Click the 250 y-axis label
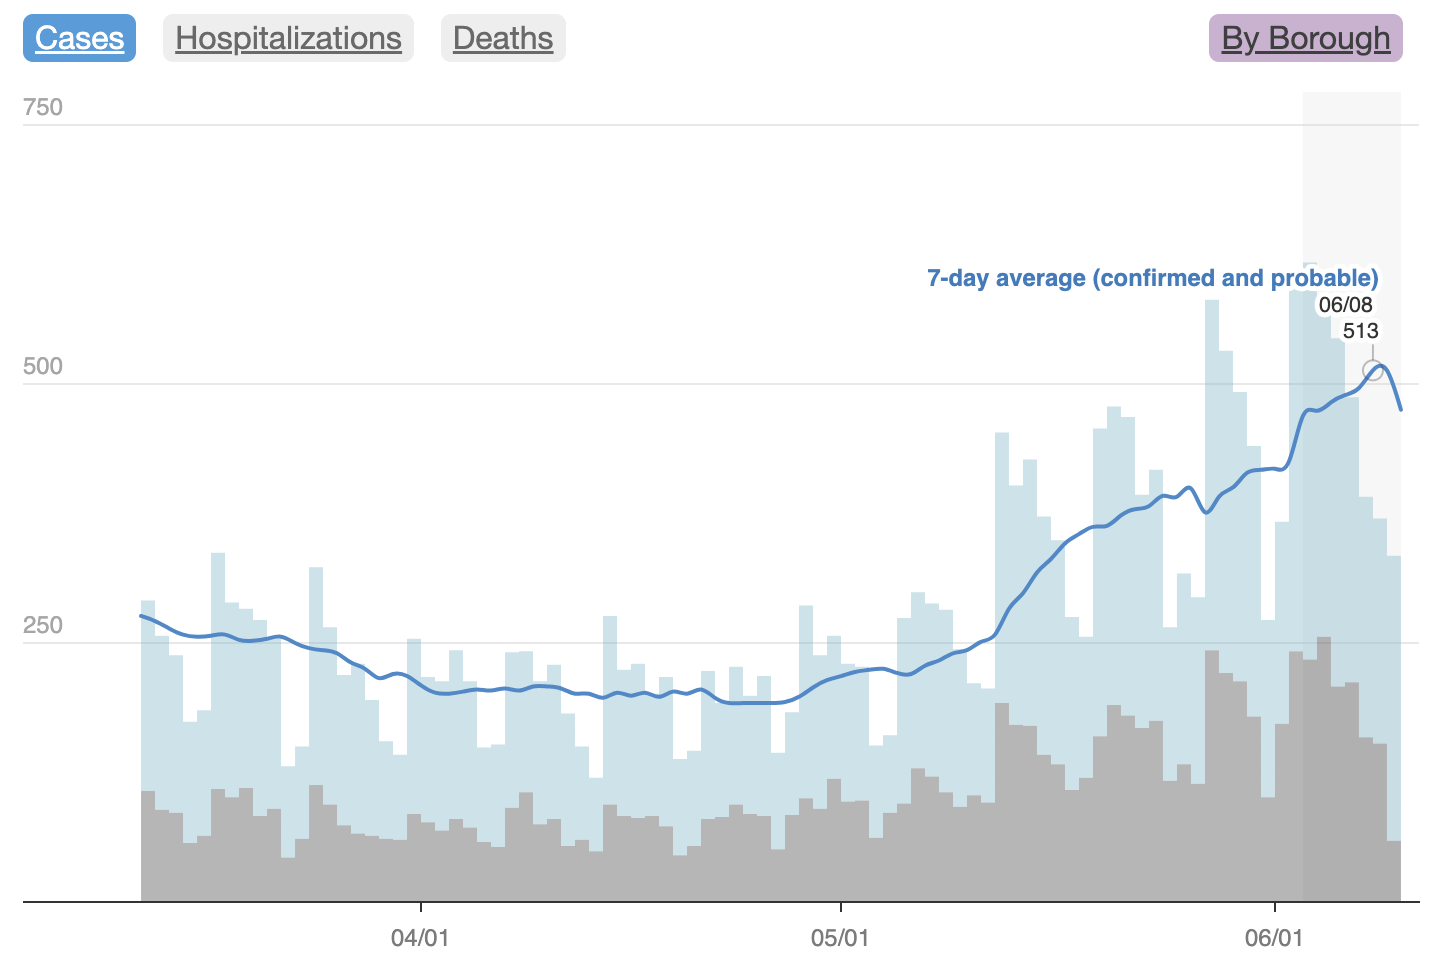The image size is (1452, 974). coord(42,625)
